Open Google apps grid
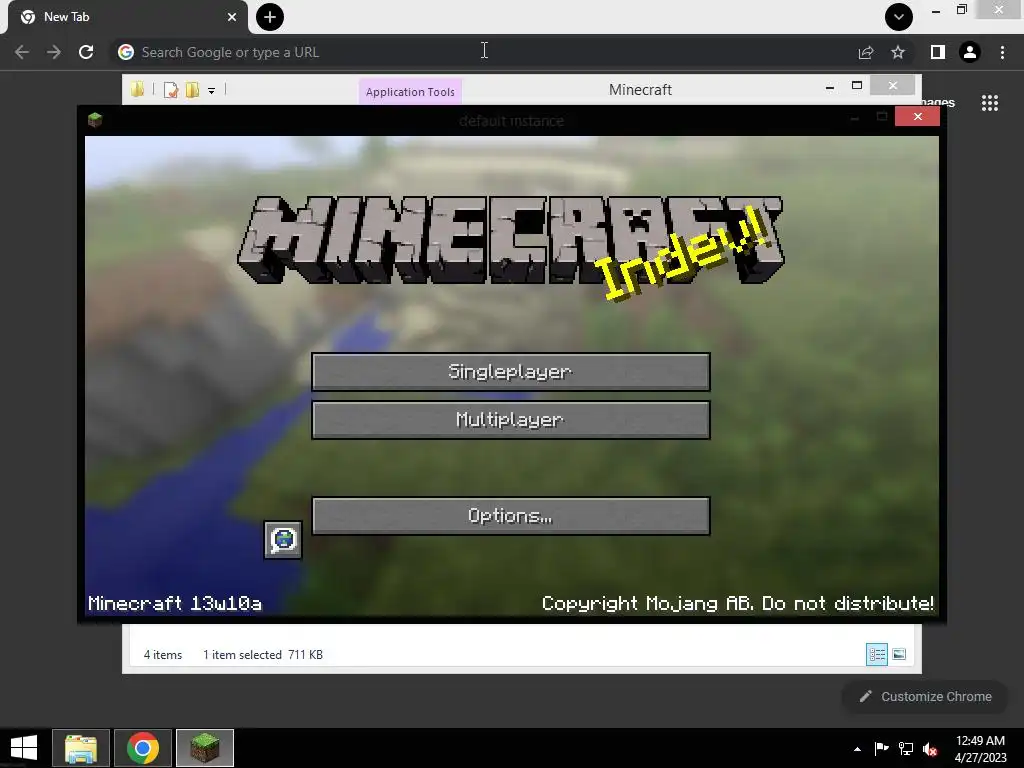The height and width of the screenshot is (768, 1024). [x=990, y=103]
